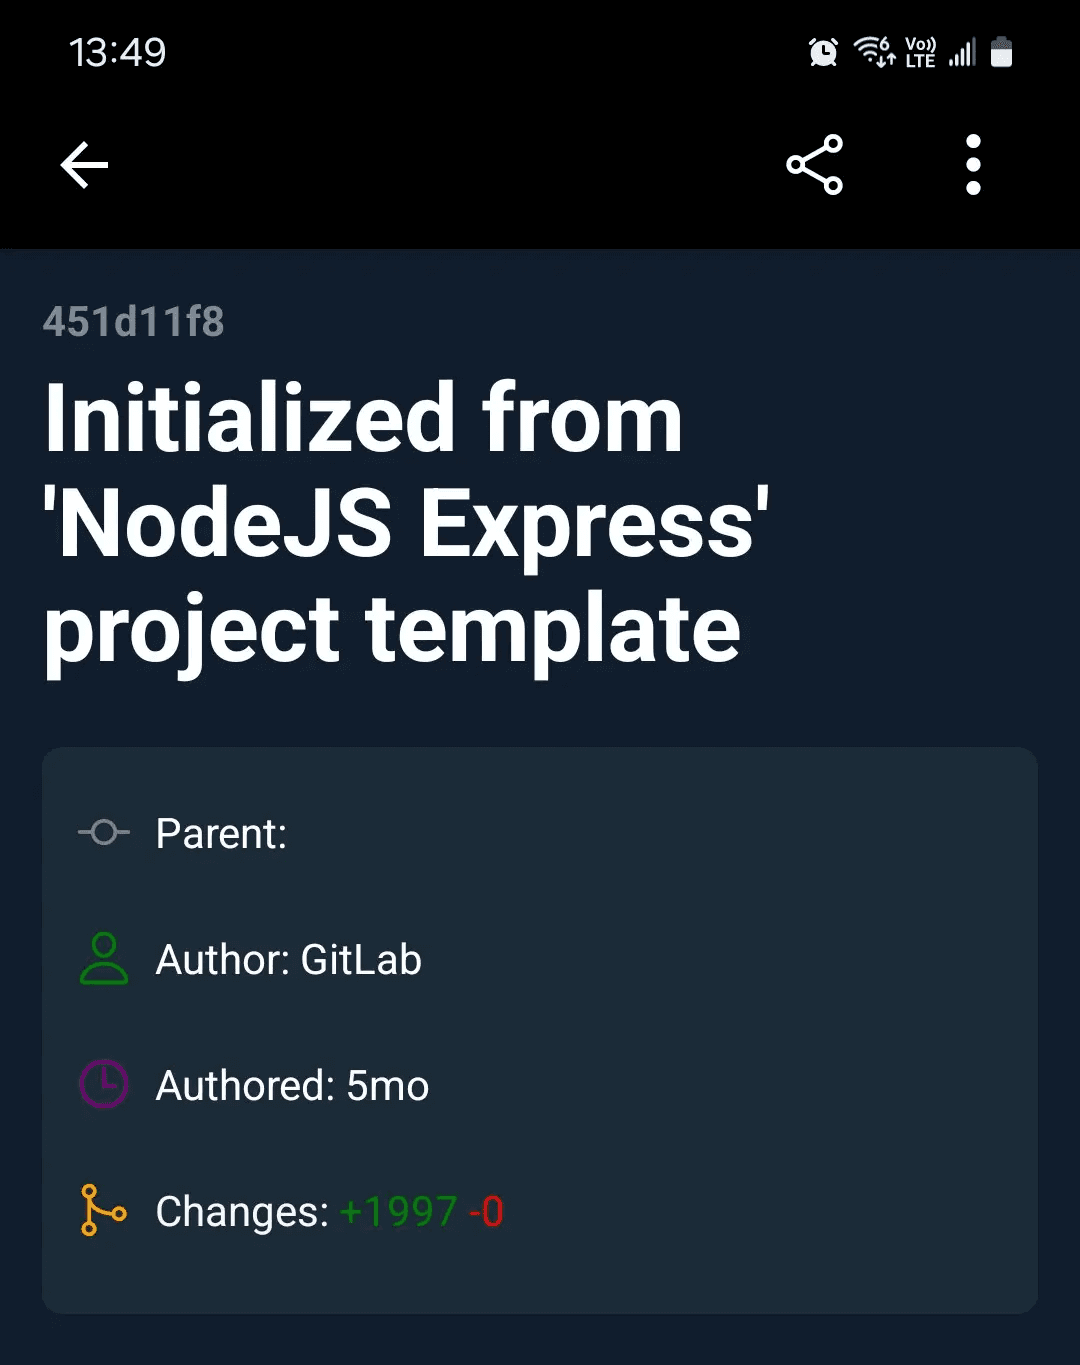
Task: Select the commit hash 451d11f8
Action: coord(133,321)
